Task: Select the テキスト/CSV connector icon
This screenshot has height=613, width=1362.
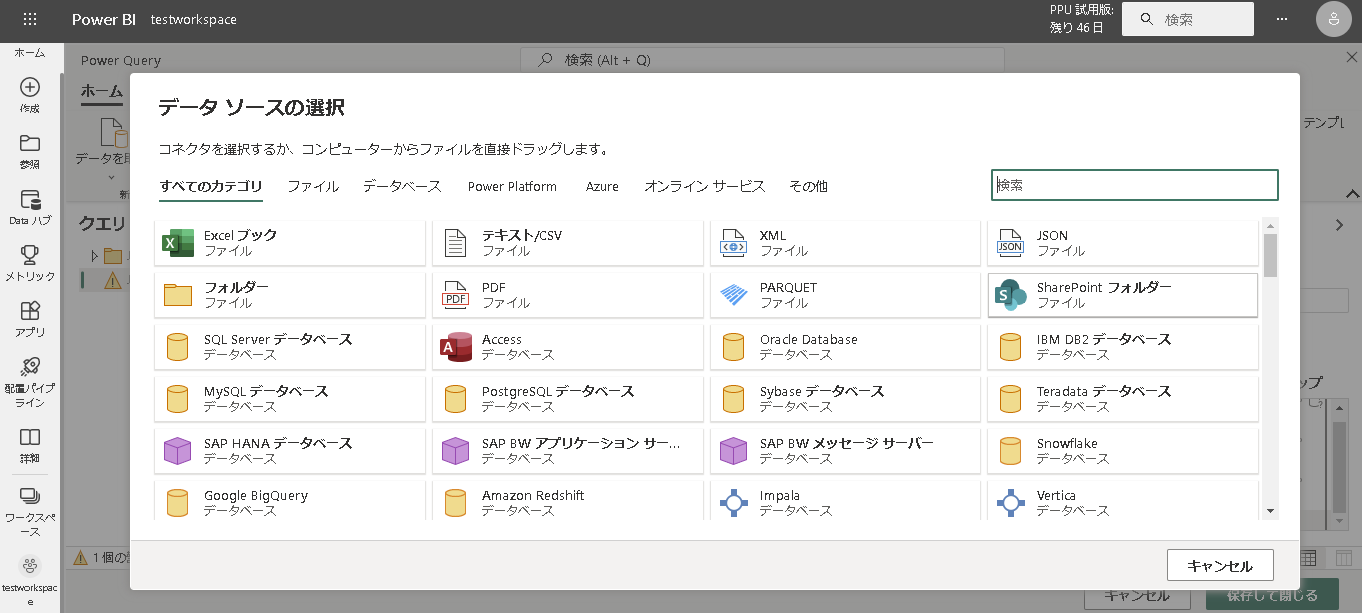Action: [455, 243]
